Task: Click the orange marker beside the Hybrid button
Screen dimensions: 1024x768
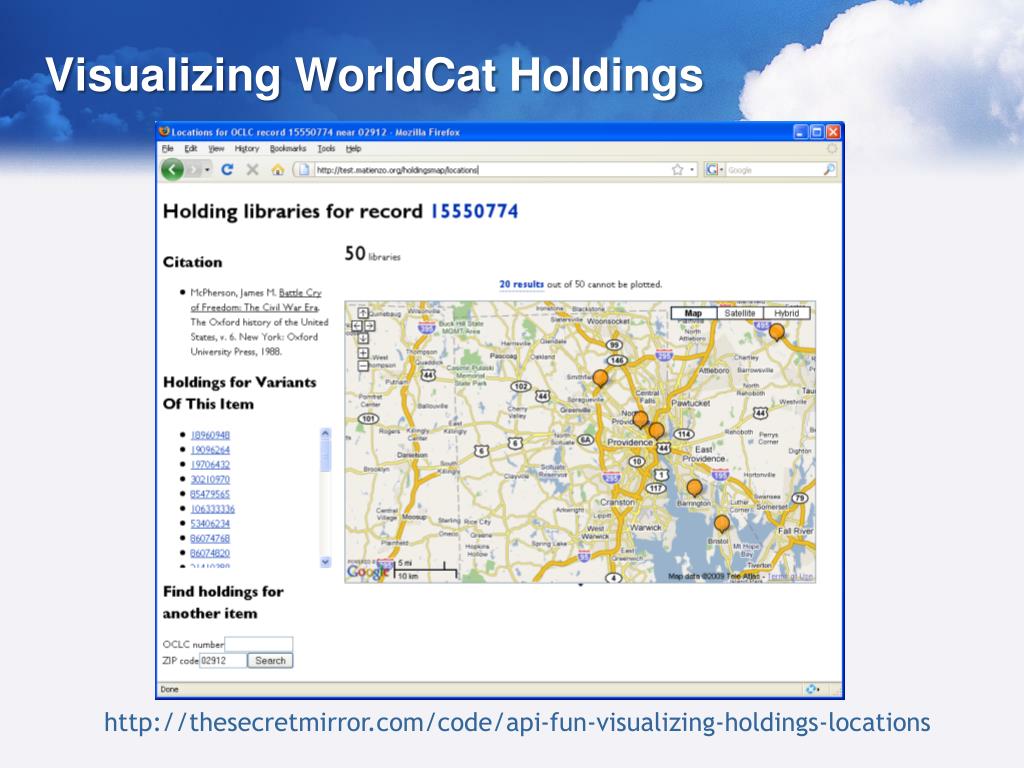Action: (x=776, y=333)
